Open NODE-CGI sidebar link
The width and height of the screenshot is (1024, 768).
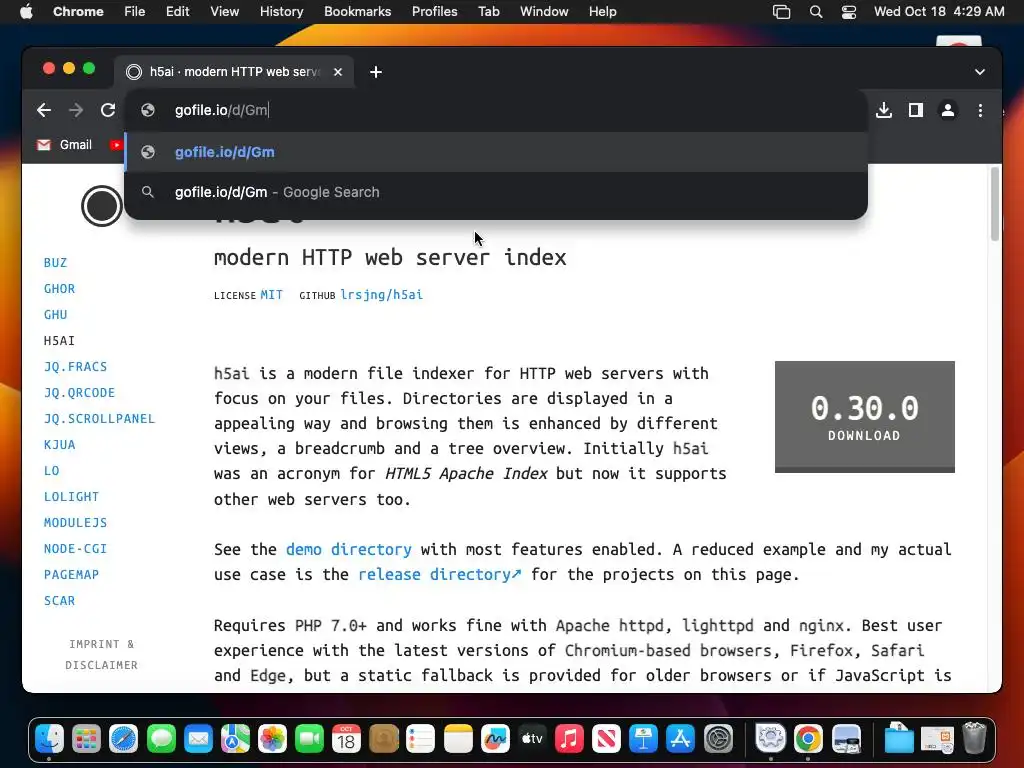(75, 549)
